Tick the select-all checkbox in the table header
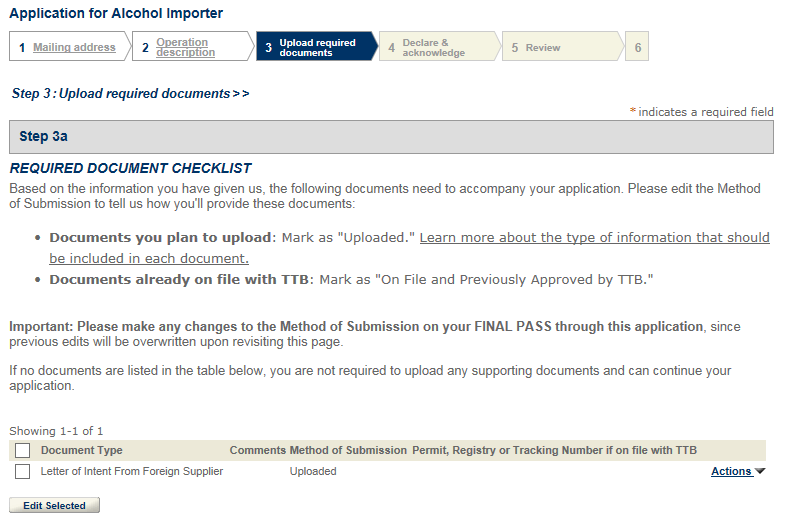The width and height of the screenshot is (788, 519). pos(23,451)
